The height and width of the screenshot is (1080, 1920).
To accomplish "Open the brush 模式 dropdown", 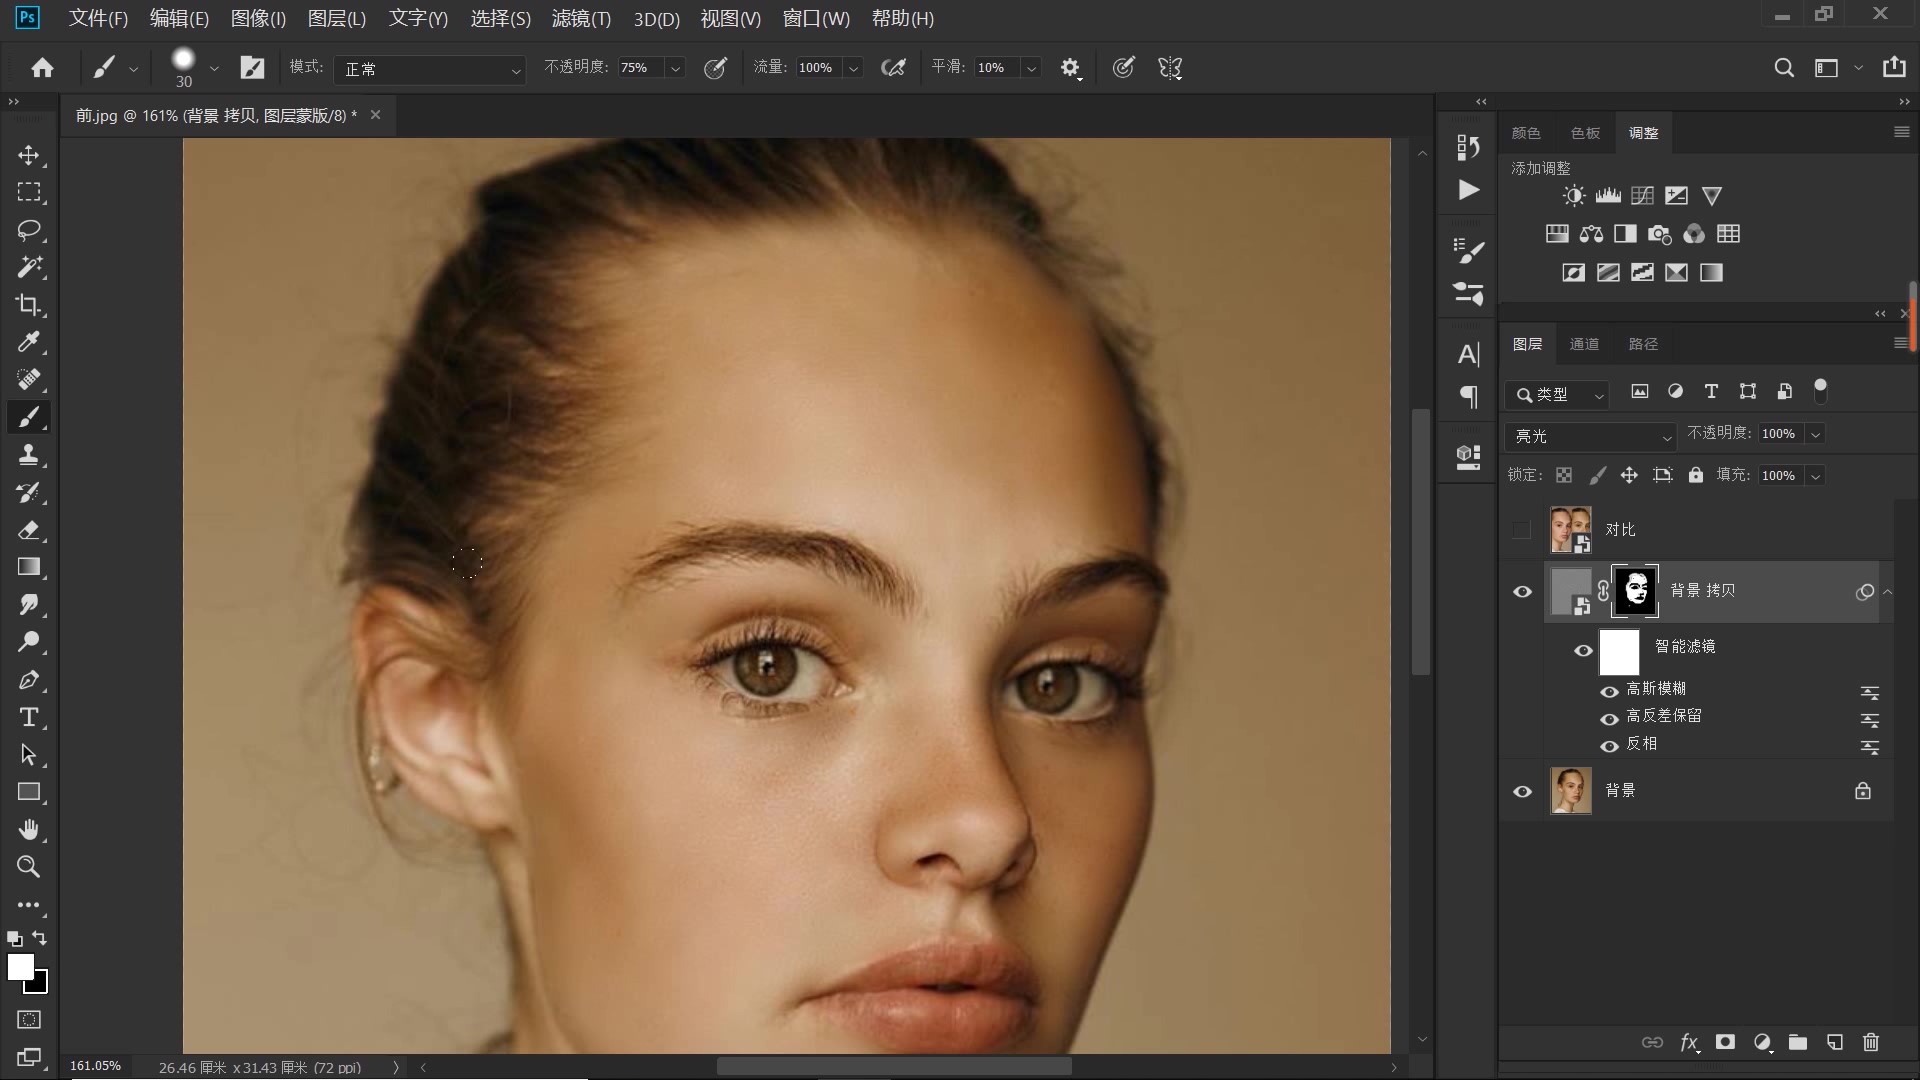I will point(430,69).
